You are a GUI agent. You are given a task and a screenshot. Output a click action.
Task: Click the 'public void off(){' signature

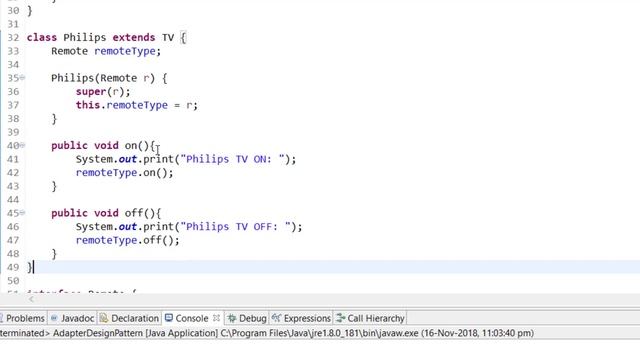pyautogui.click(x=106, y=213)
